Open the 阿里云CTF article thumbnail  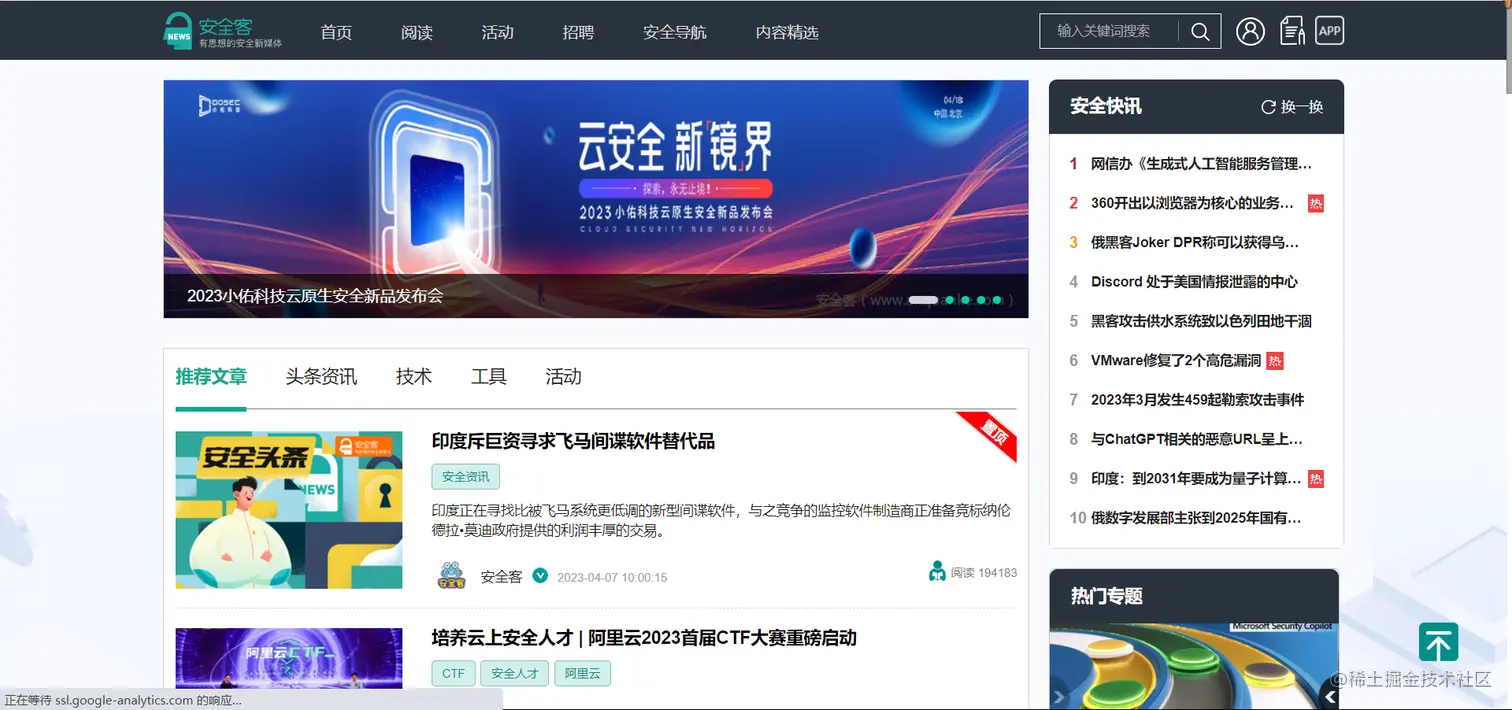coord(289,658)
